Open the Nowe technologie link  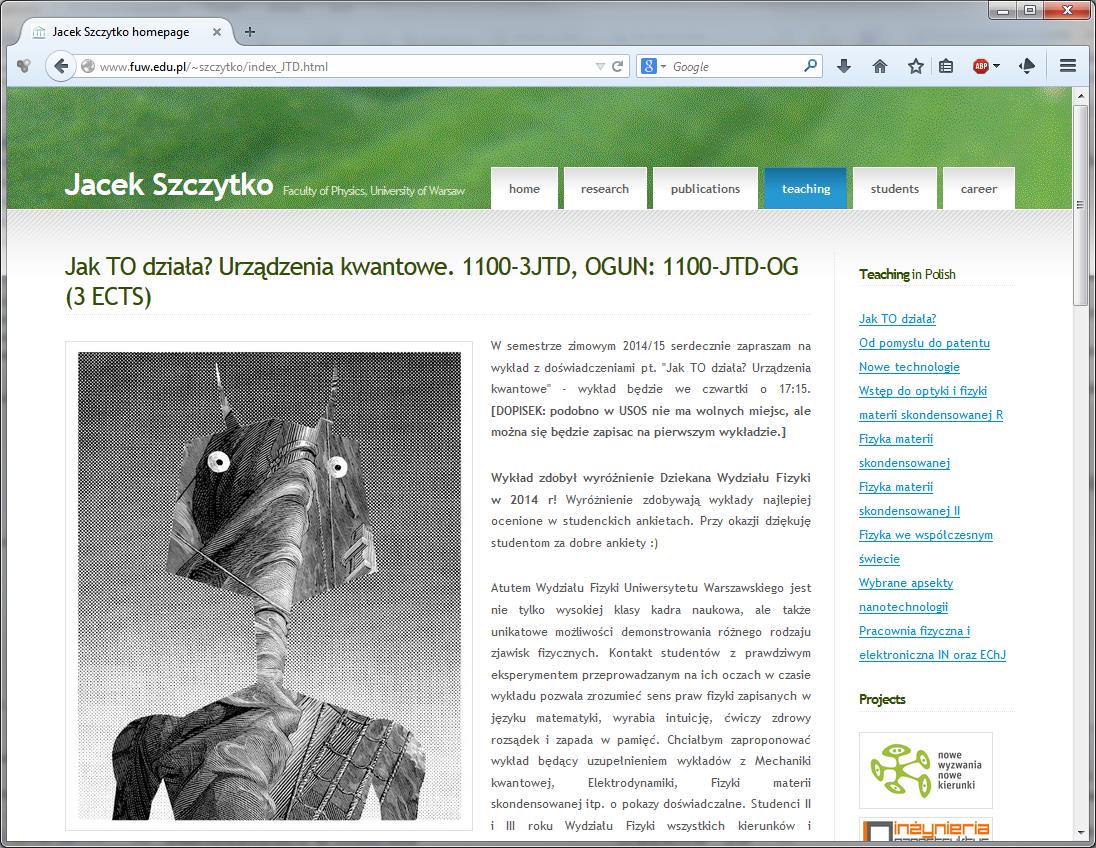[x=909, y=367]
